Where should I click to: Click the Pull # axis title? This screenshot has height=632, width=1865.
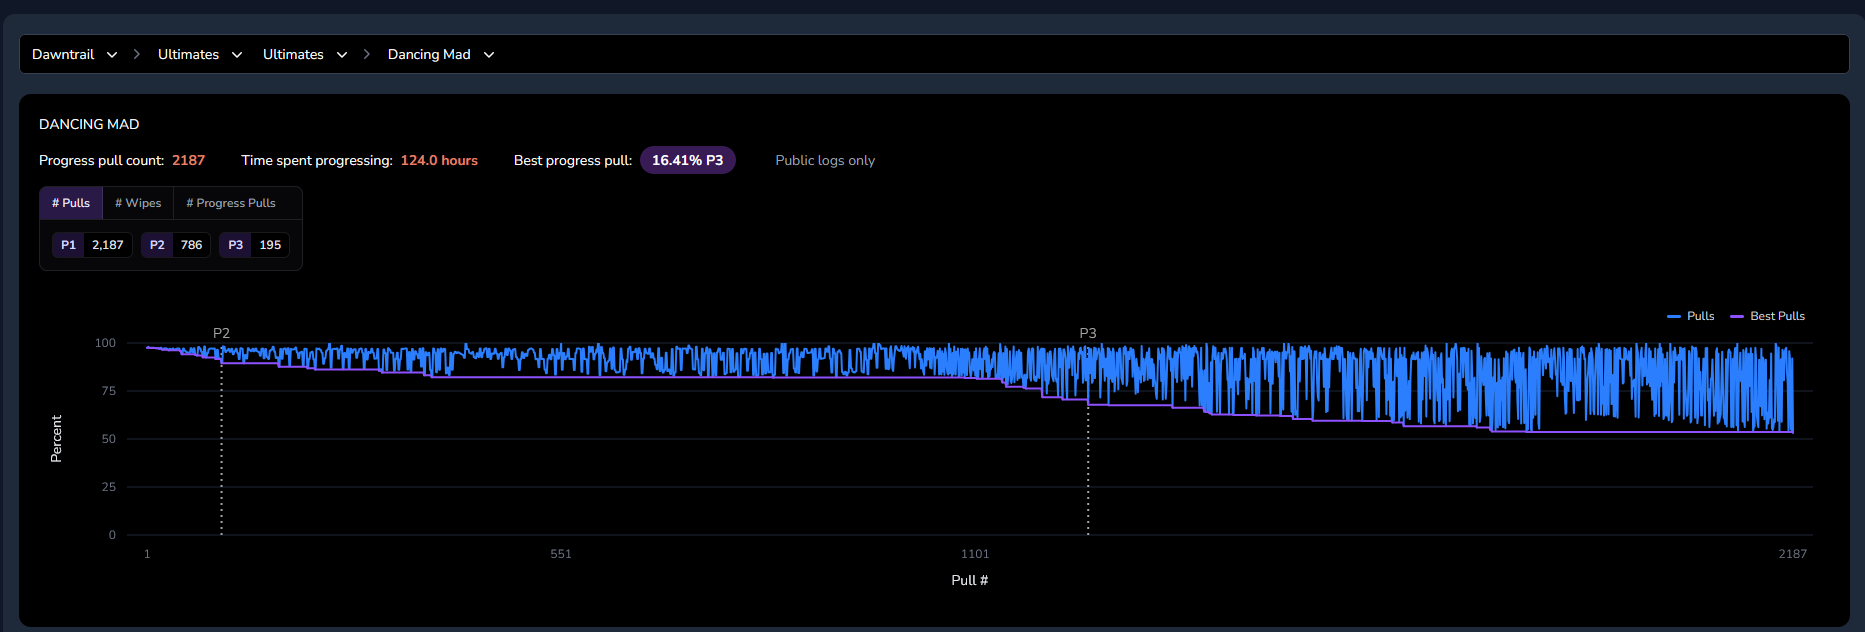(970, 580)
